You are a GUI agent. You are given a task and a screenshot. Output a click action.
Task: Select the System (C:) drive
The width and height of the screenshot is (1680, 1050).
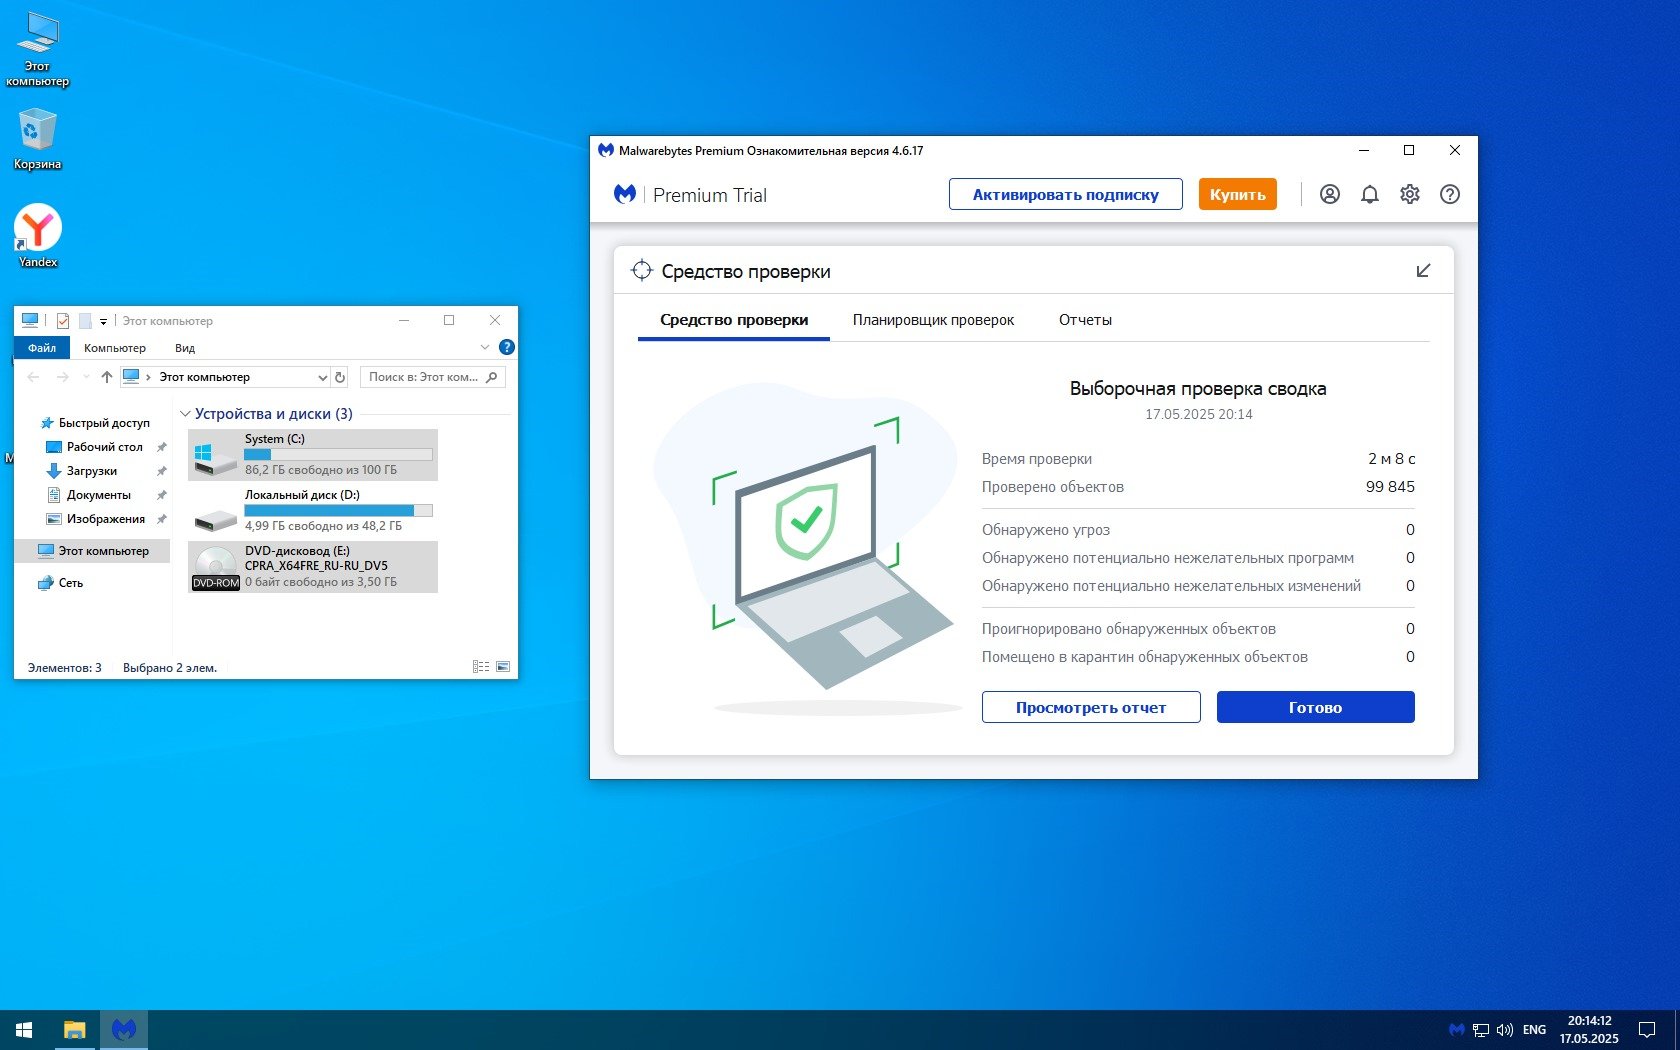(313, 454)
